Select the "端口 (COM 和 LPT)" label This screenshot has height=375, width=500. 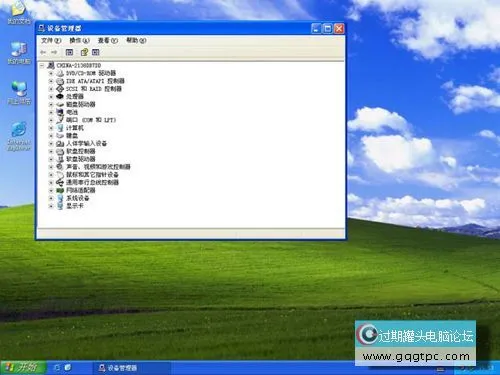pos(91,120)
